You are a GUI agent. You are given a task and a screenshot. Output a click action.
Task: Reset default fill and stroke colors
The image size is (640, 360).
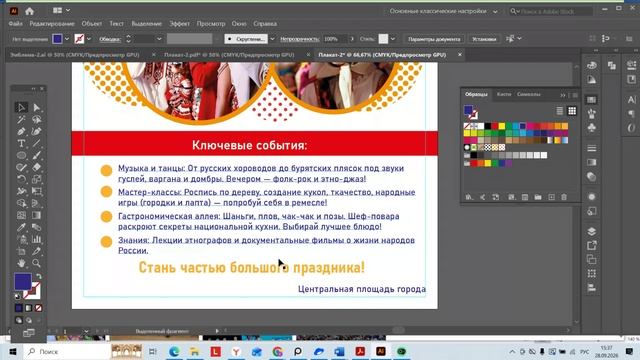click(x=18, y=296)
